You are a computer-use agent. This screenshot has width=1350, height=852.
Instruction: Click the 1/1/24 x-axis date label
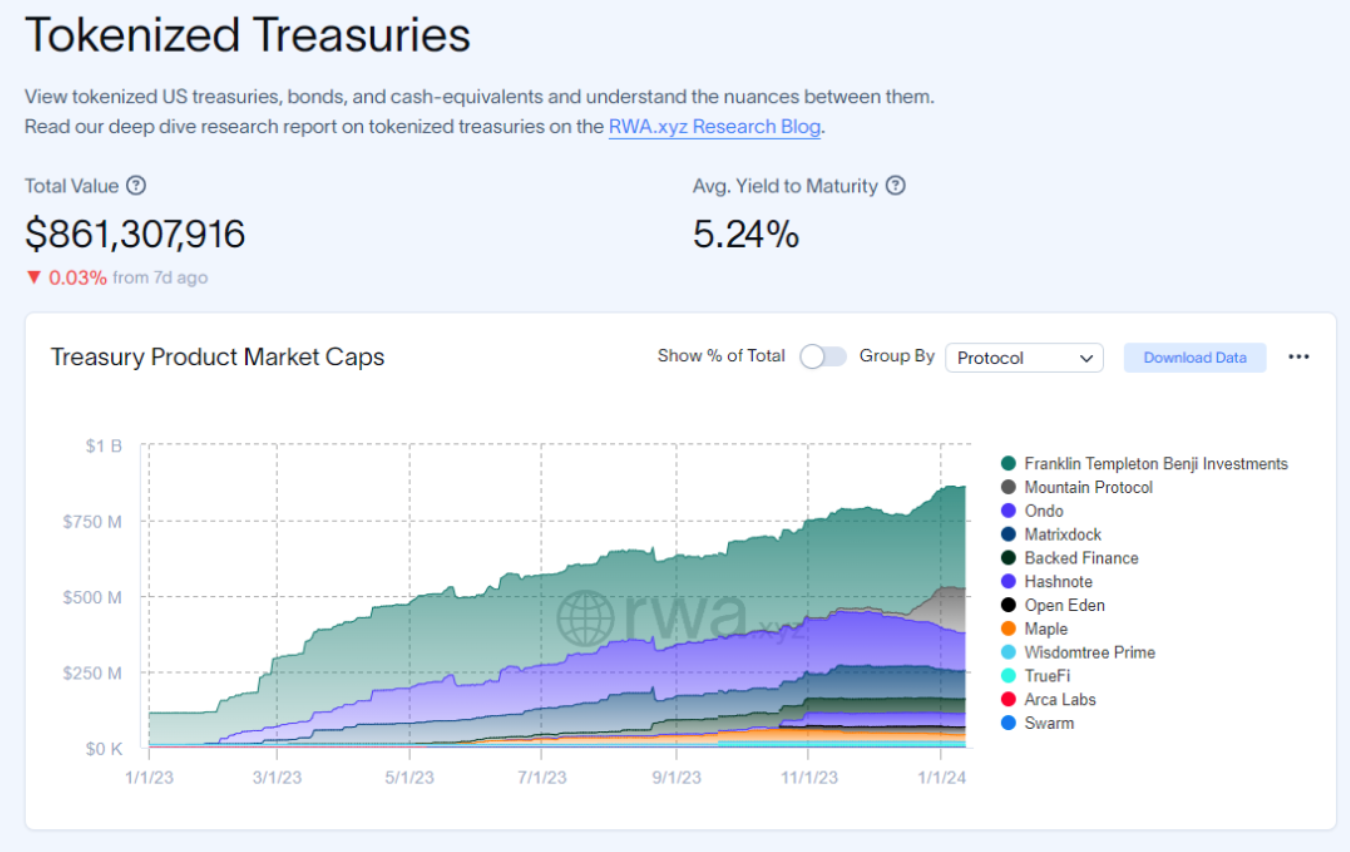click(940, 777)
